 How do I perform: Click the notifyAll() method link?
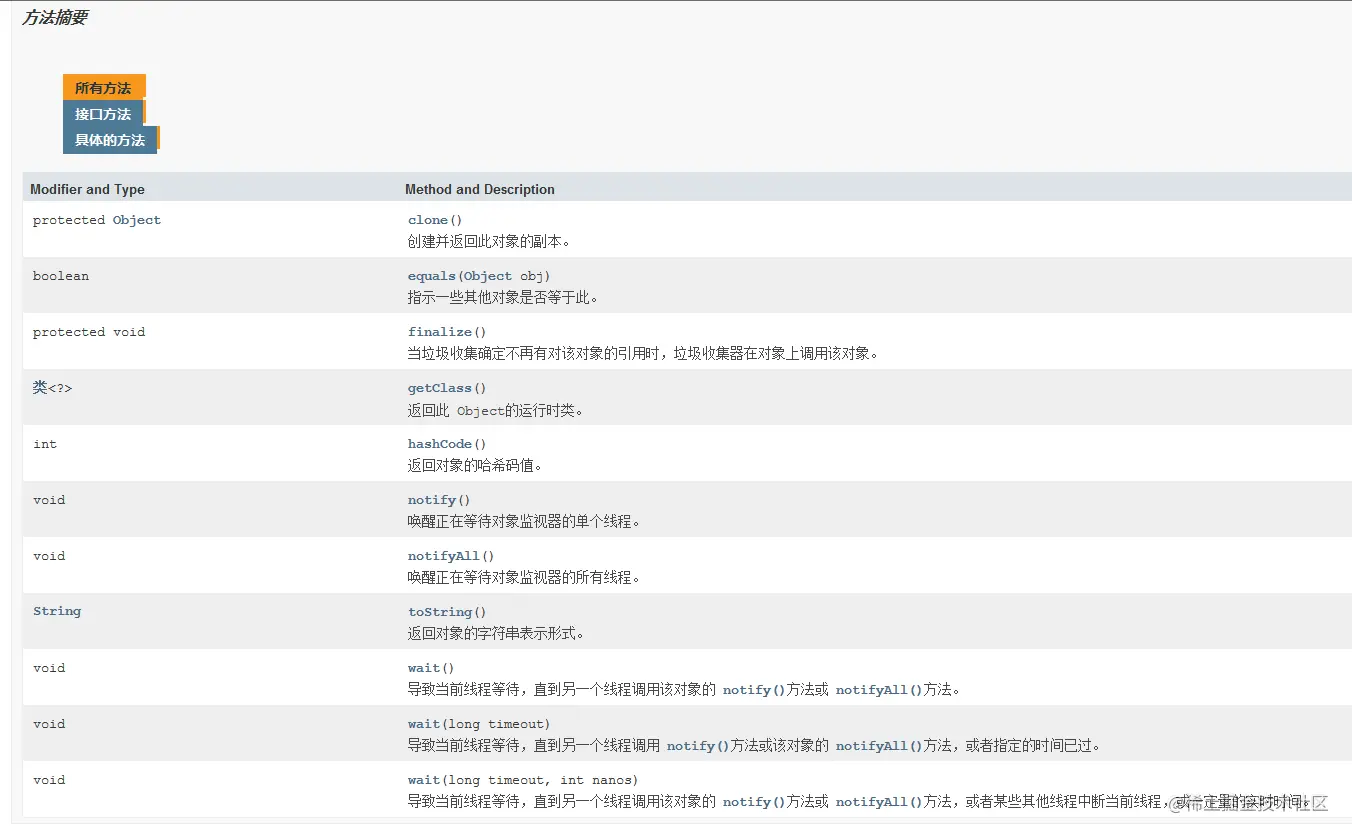pos(443,555)
